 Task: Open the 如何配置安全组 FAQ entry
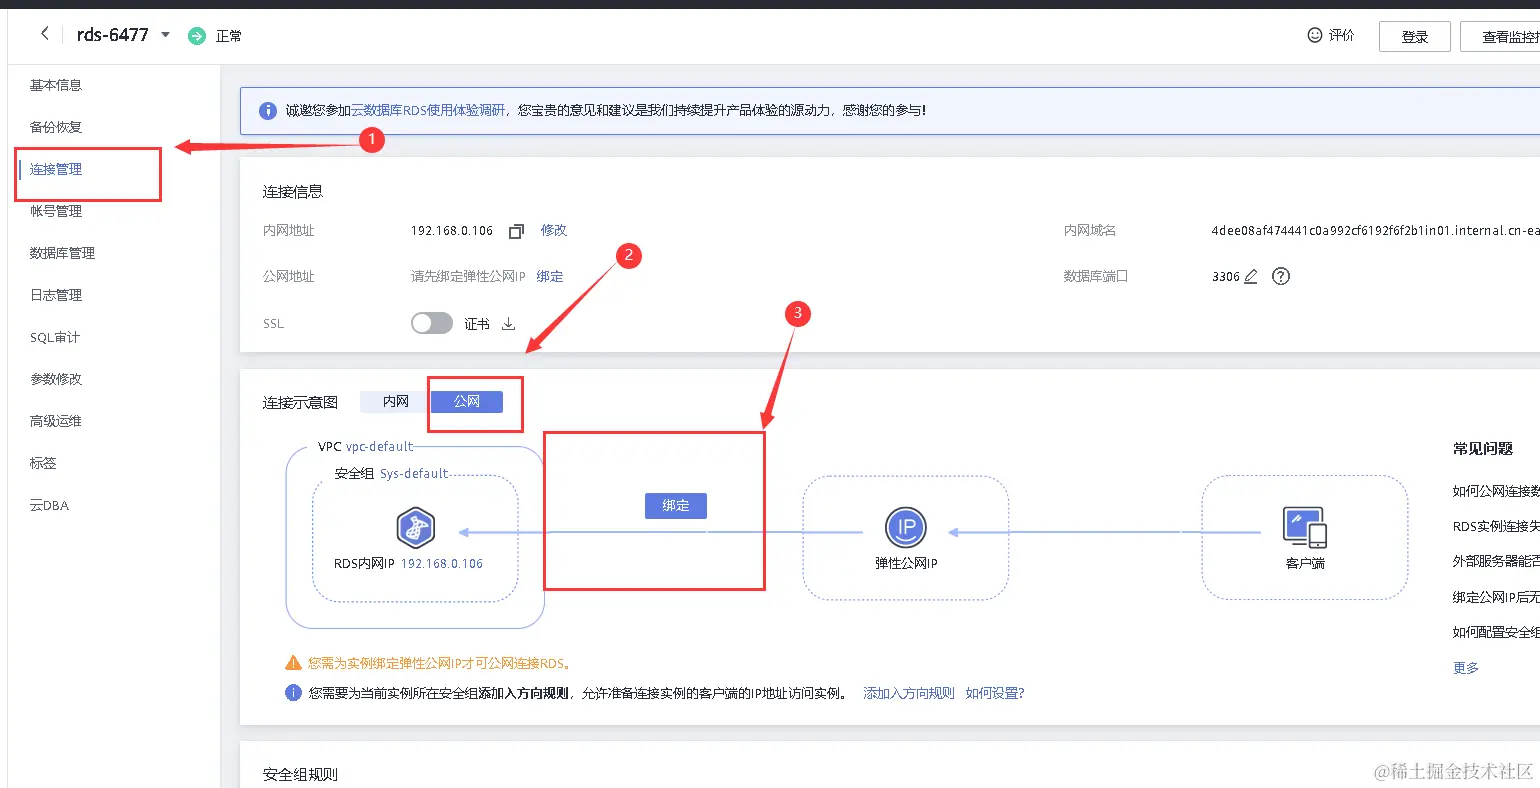[x=1496, y=632]
